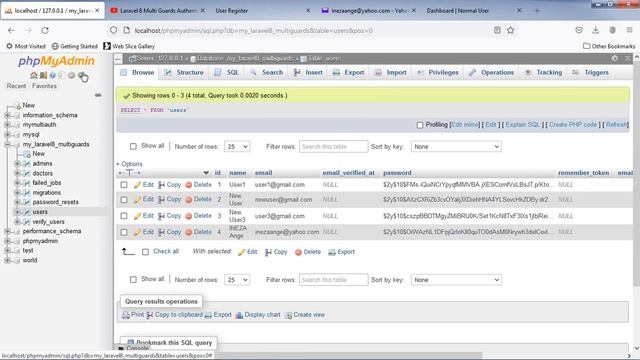The image size is (640, 360).
Task: Click lower Filter rows search field
Action: pos(333,280)
